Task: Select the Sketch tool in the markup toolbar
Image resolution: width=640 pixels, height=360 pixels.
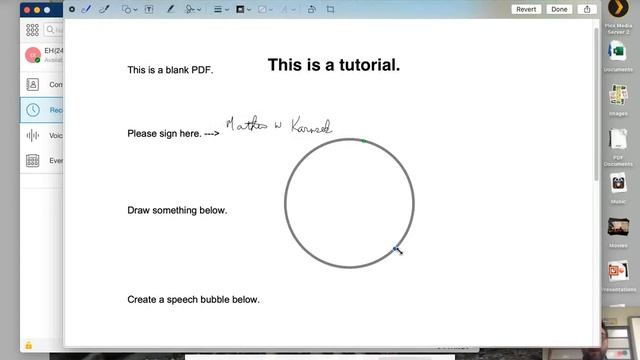Action: pos(87,9)
